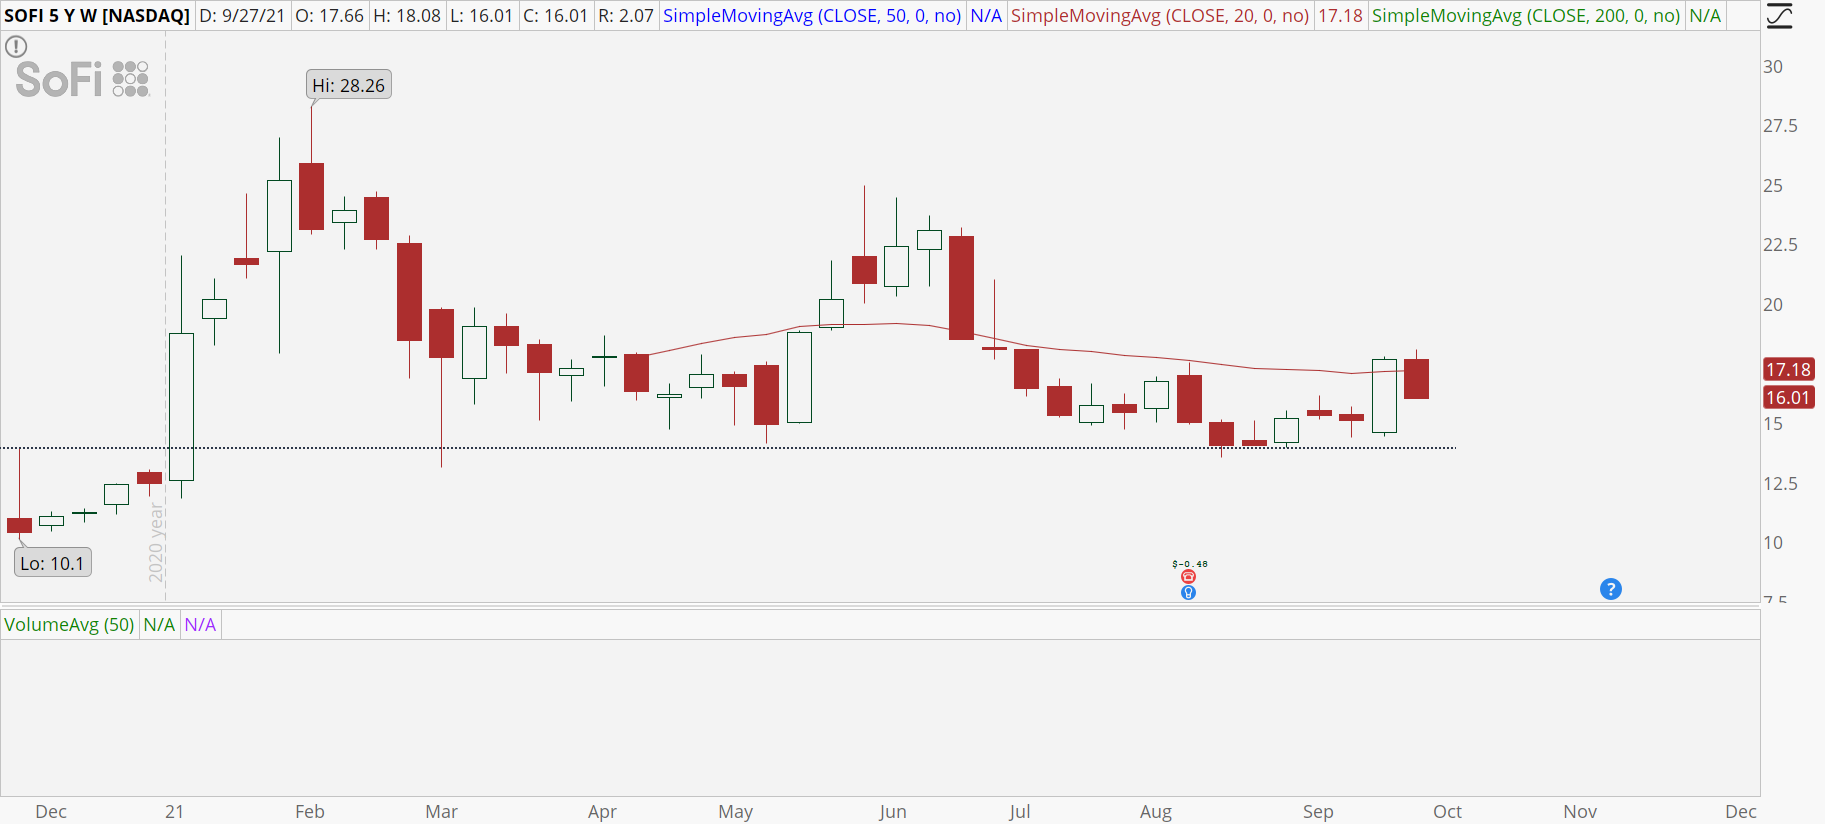Click the blue lightbulb event icon
The height and width of the screenshot is (824, 1825).
(x=1188, y=593)
